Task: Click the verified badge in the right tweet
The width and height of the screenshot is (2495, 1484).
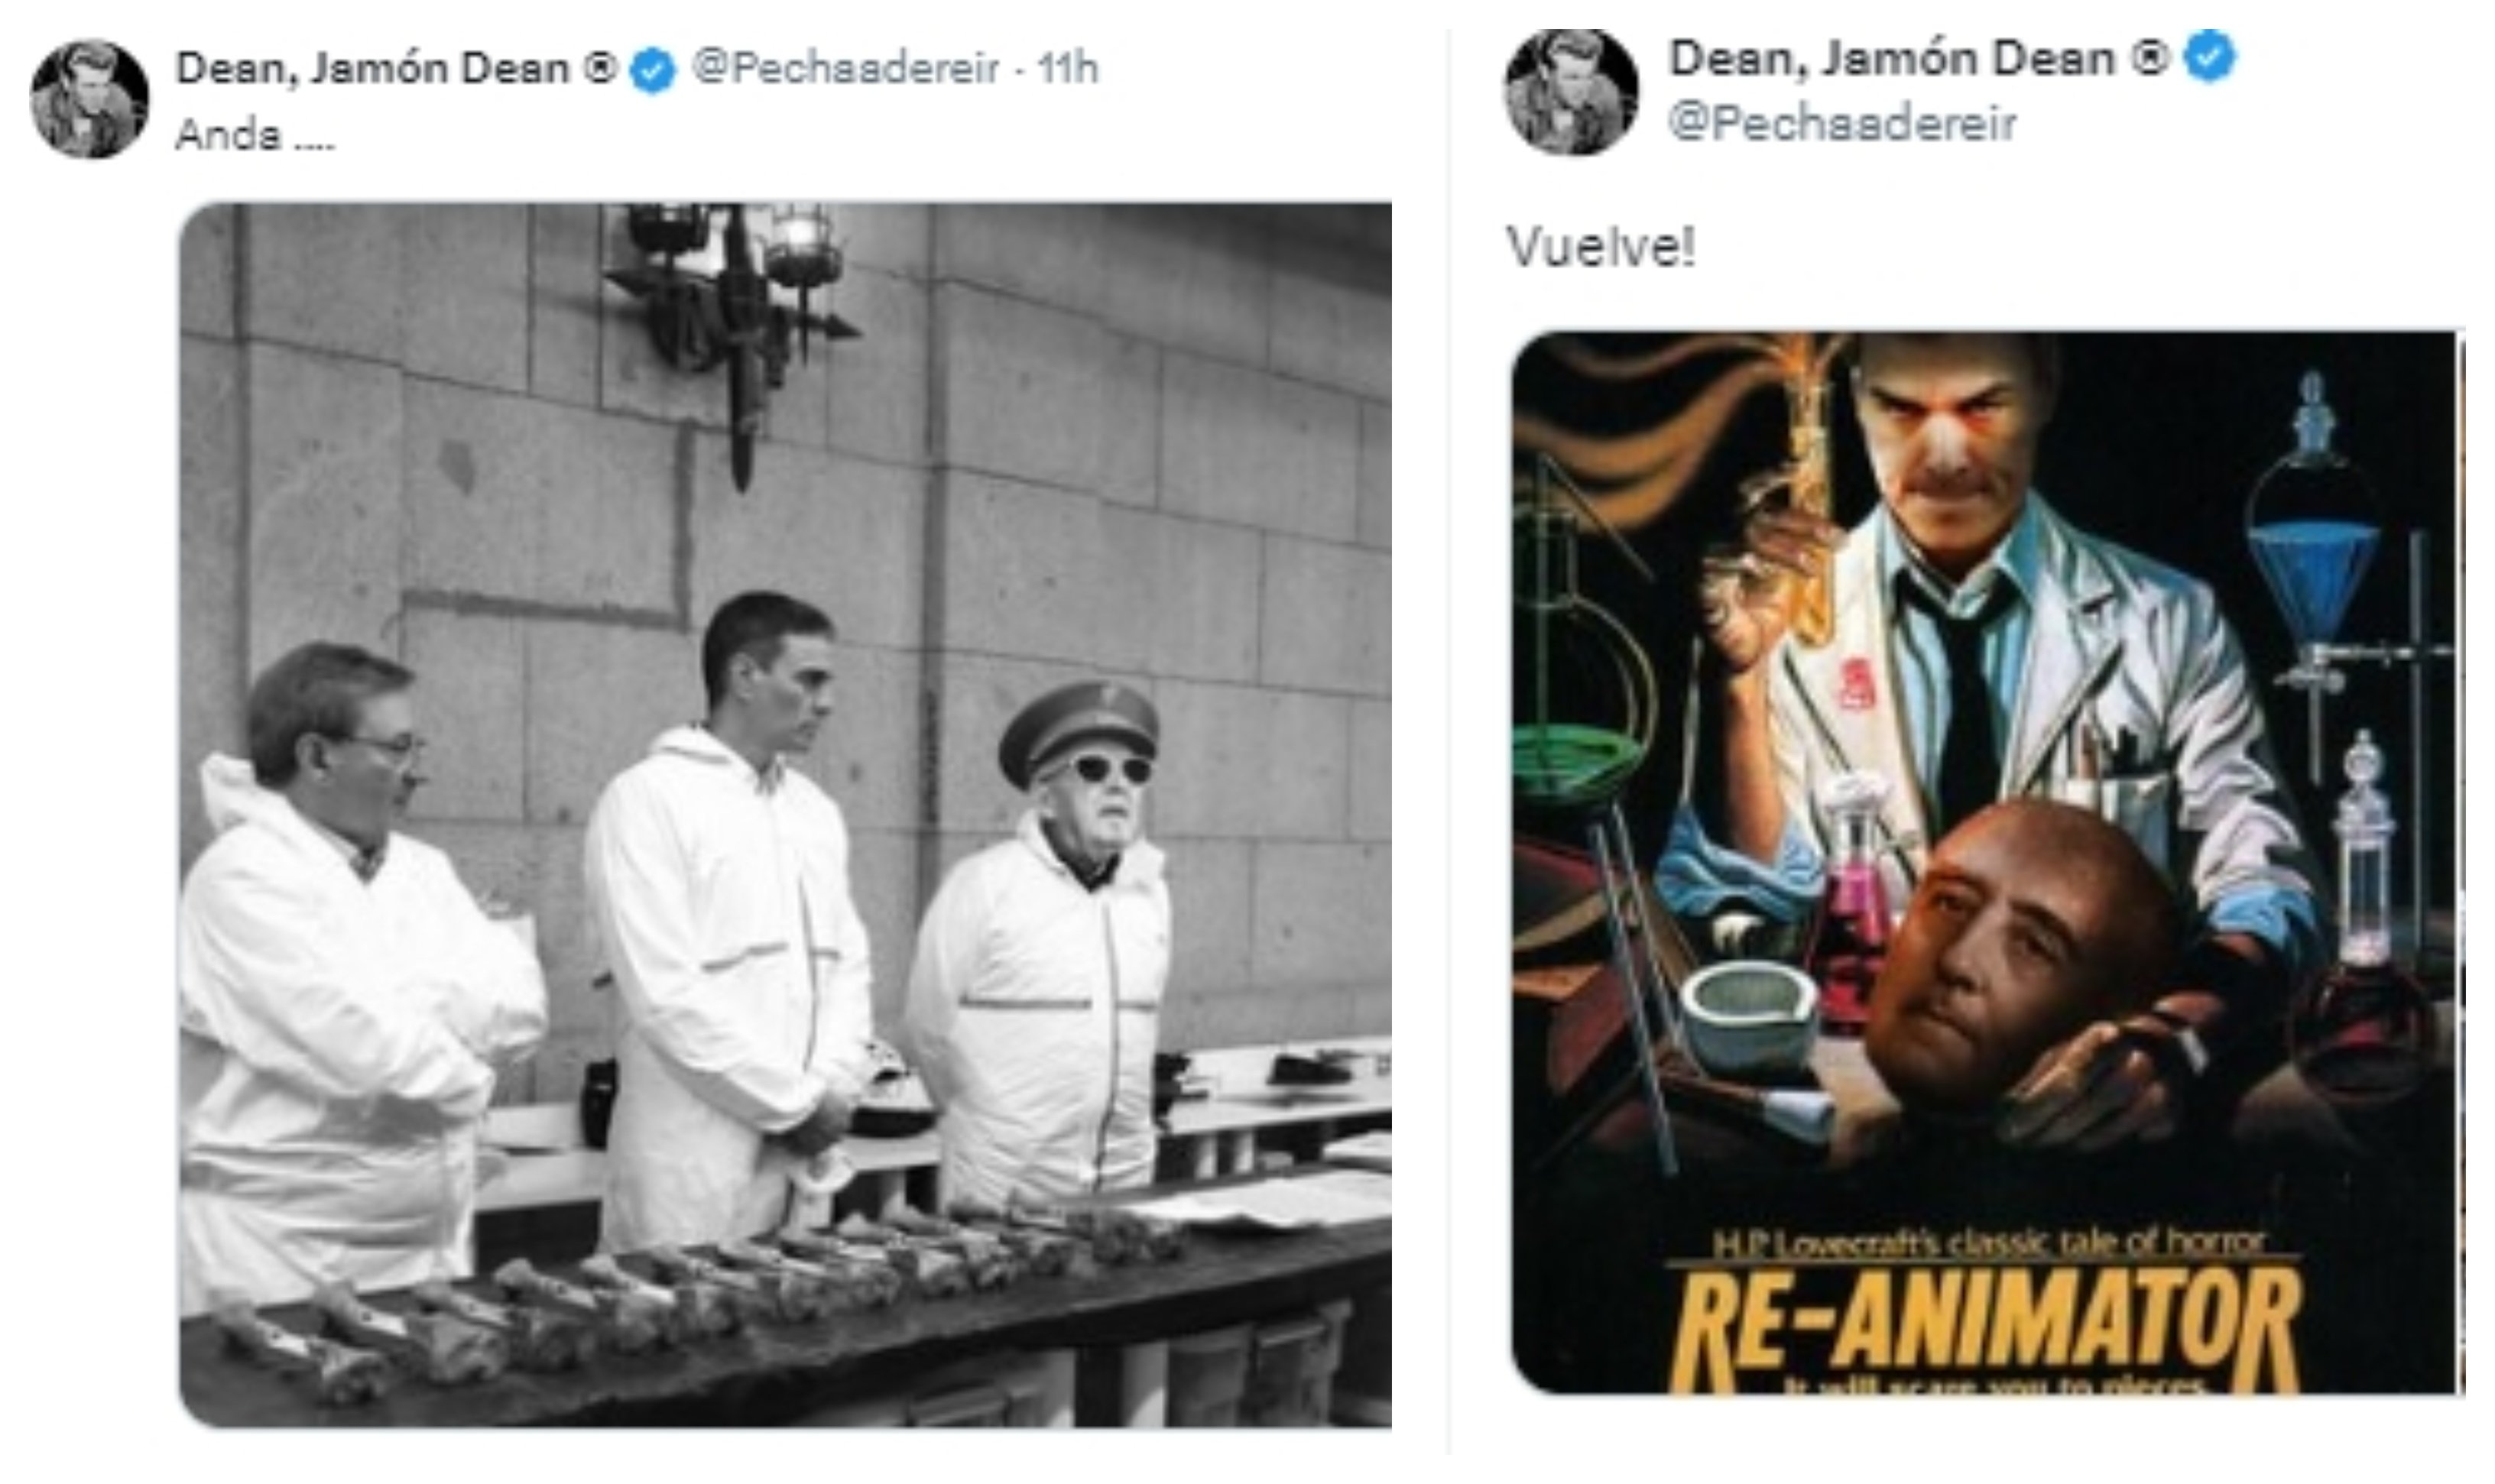Action: point(2210,58)
